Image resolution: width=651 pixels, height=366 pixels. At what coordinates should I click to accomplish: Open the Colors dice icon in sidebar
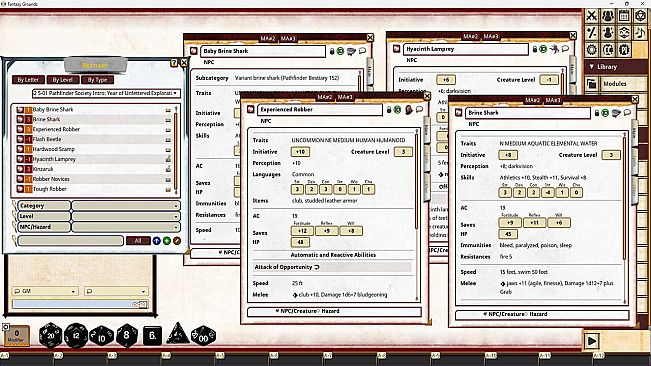pos(640,16)
